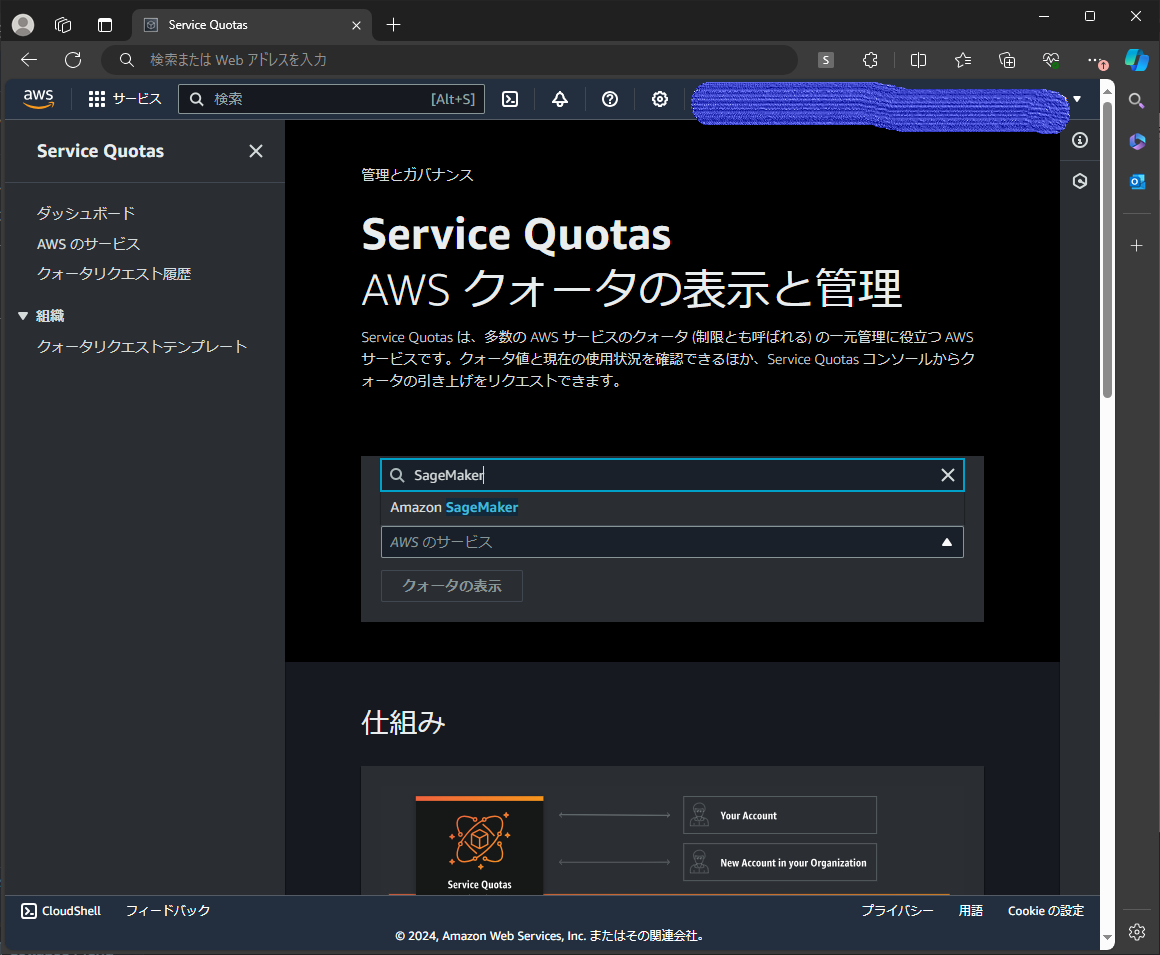Open the Copilot sidebar icon
The image size is (1160, 955).
coord(1137,60)
